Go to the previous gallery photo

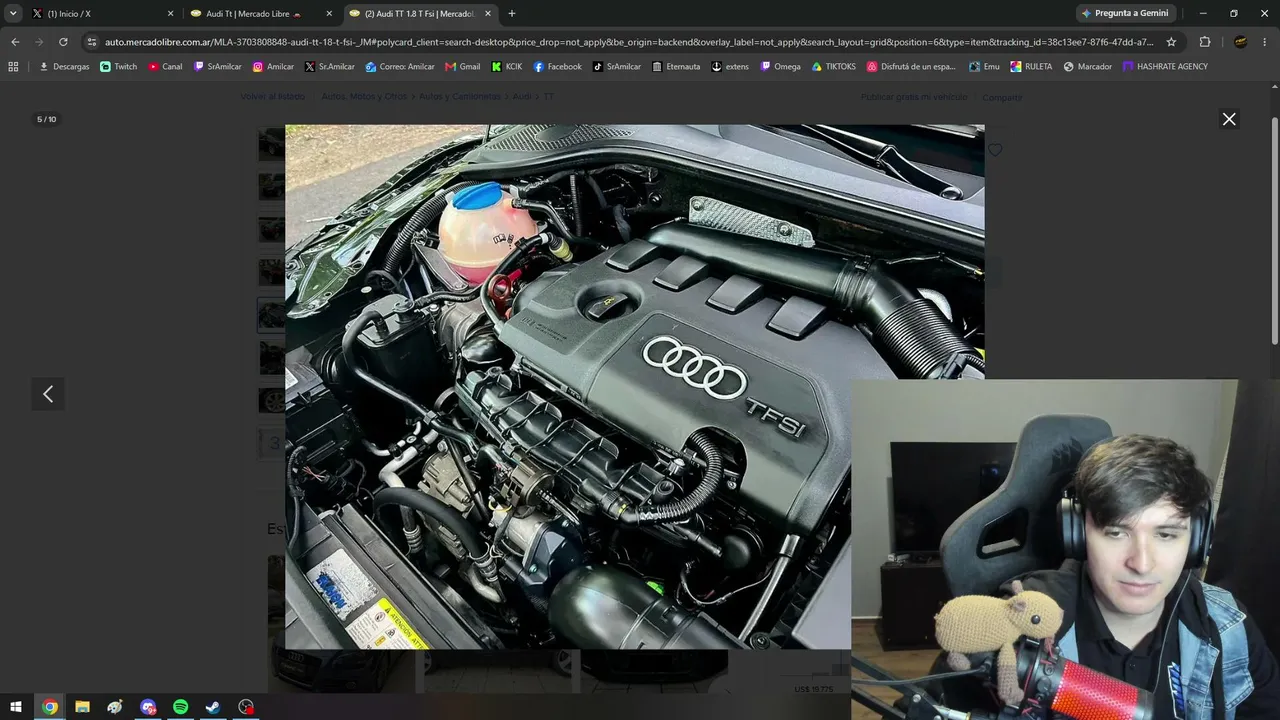click(48, 394)
